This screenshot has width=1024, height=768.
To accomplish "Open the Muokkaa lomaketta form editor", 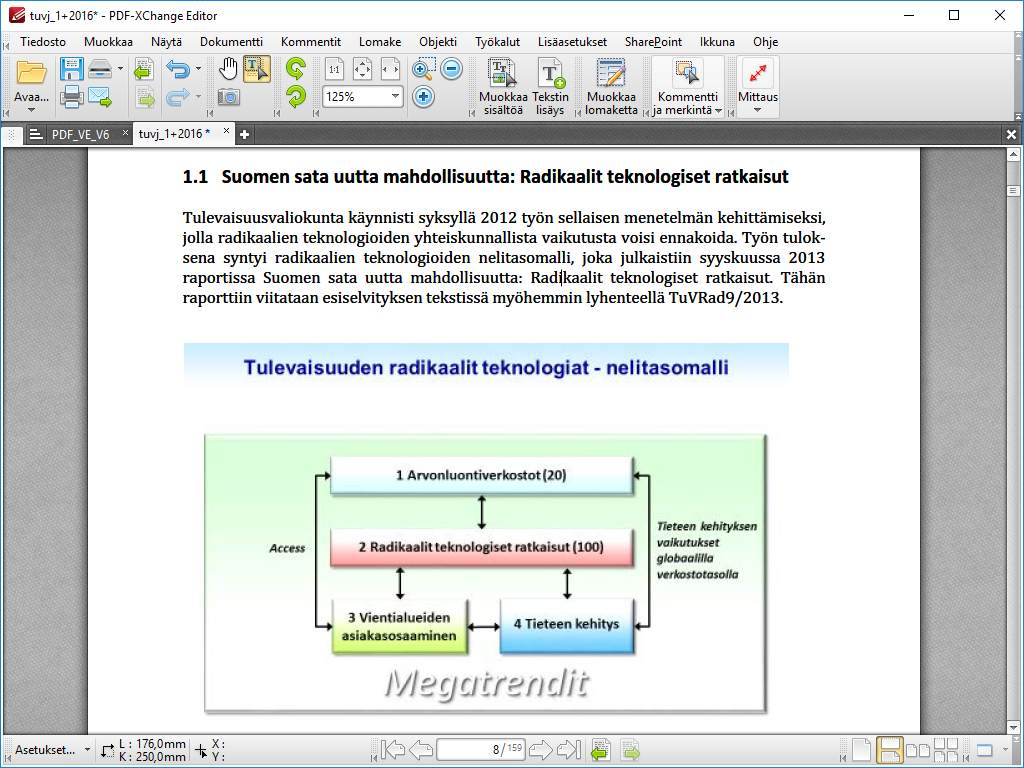I will pyautogui.click(x=611, y=87).
